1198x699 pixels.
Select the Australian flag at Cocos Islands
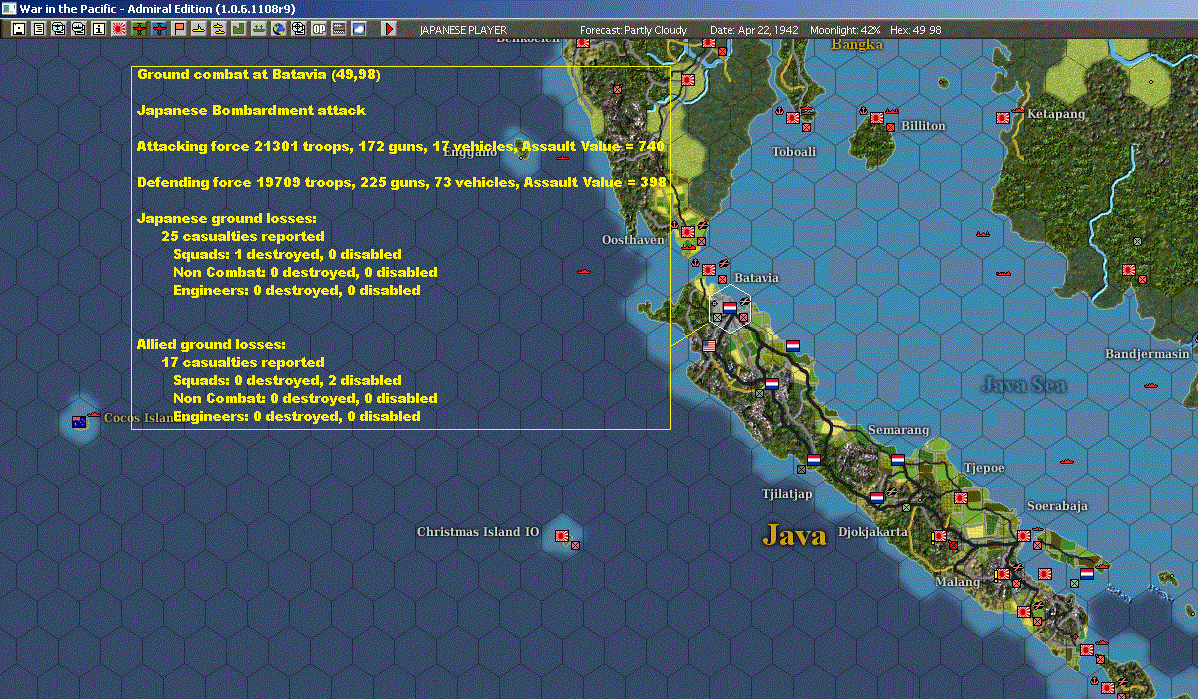click(79, 422)
